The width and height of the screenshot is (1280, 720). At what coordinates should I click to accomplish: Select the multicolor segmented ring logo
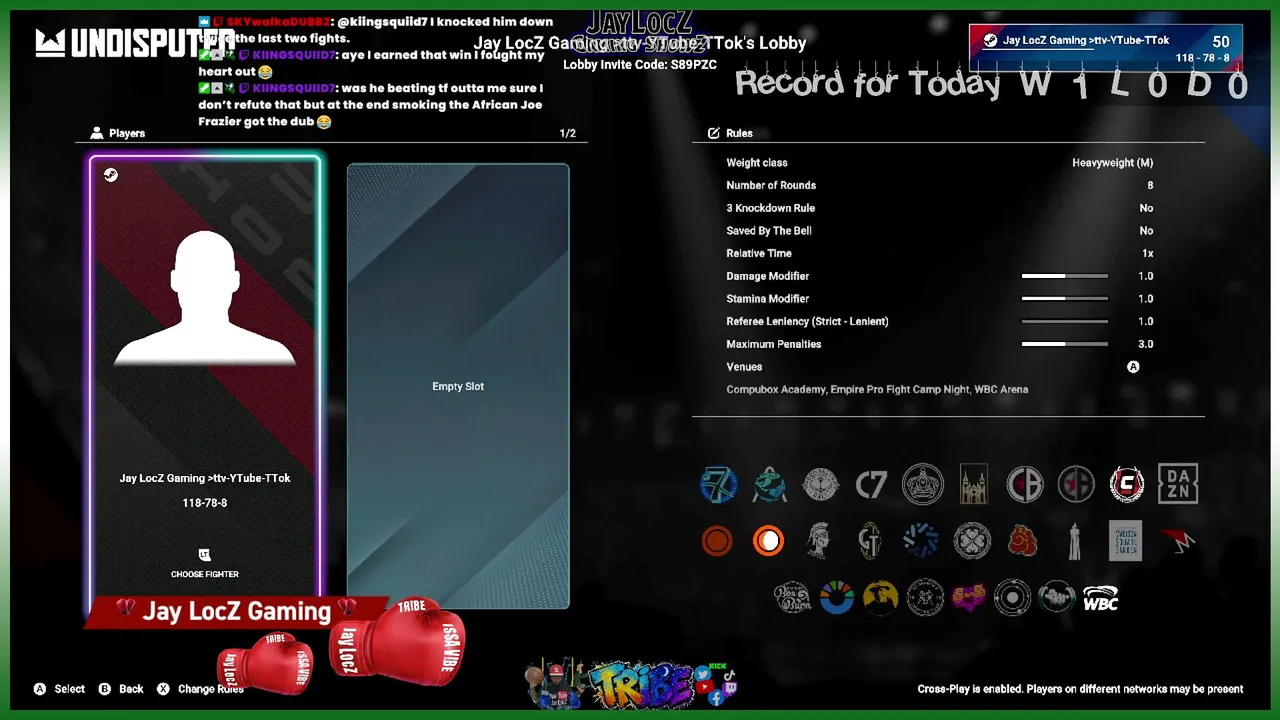click(837, 598)
